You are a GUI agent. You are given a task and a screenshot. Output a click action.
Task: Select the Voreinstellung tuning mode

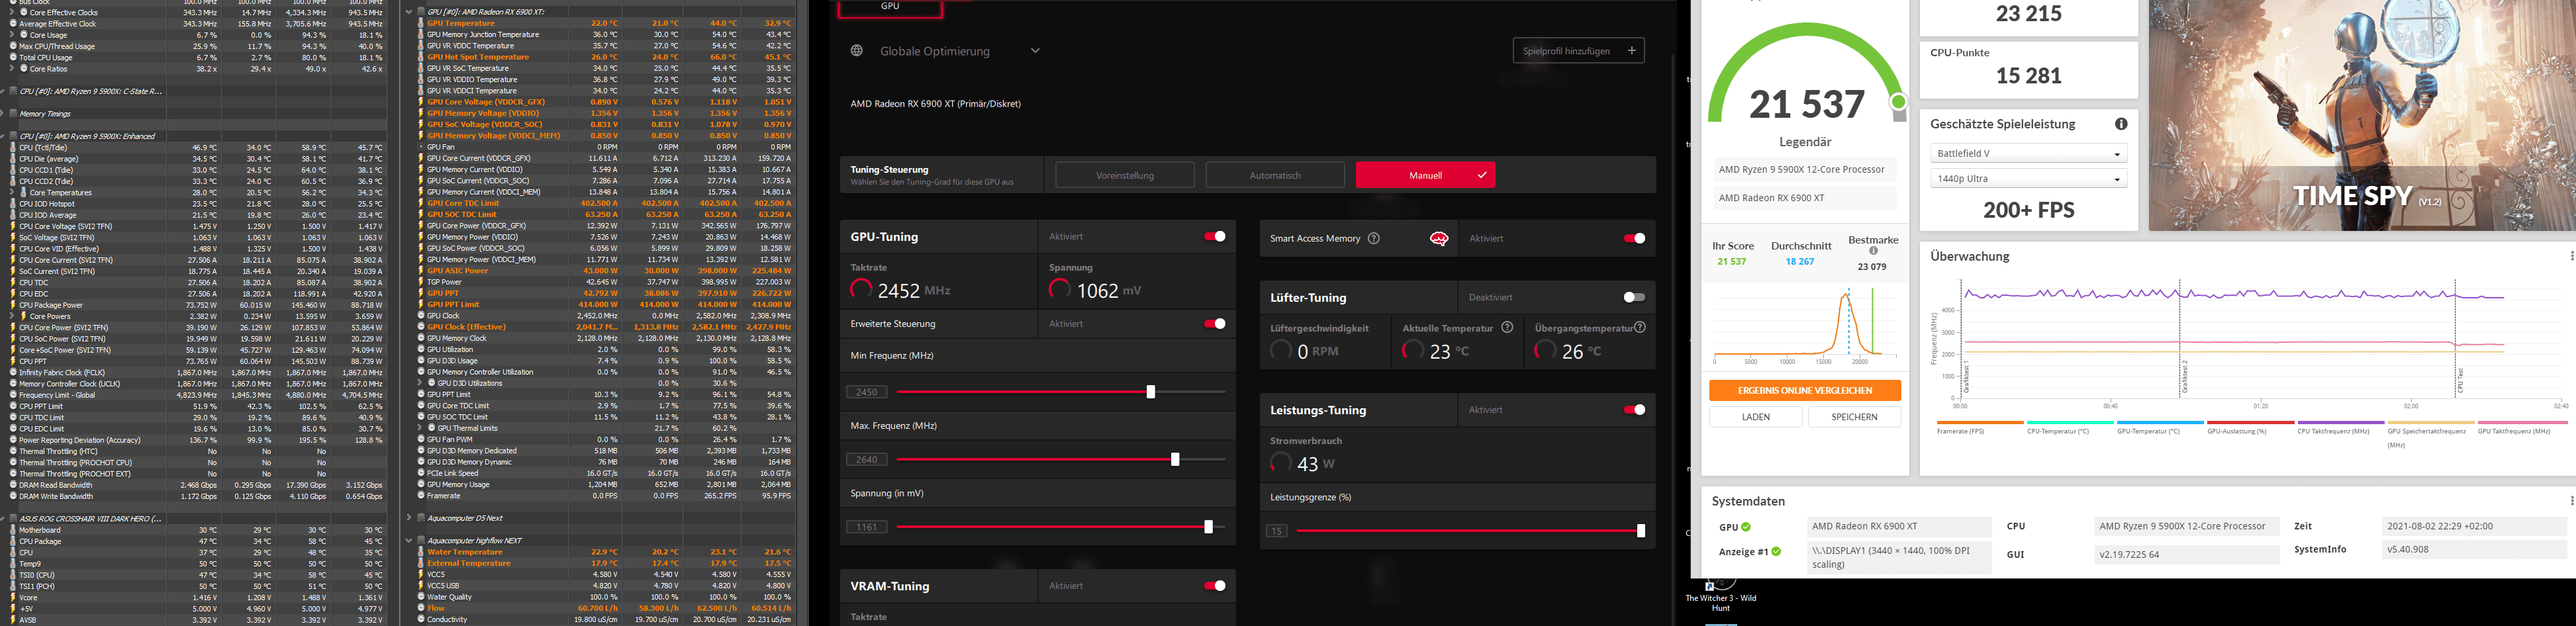tap(1125, 175)
